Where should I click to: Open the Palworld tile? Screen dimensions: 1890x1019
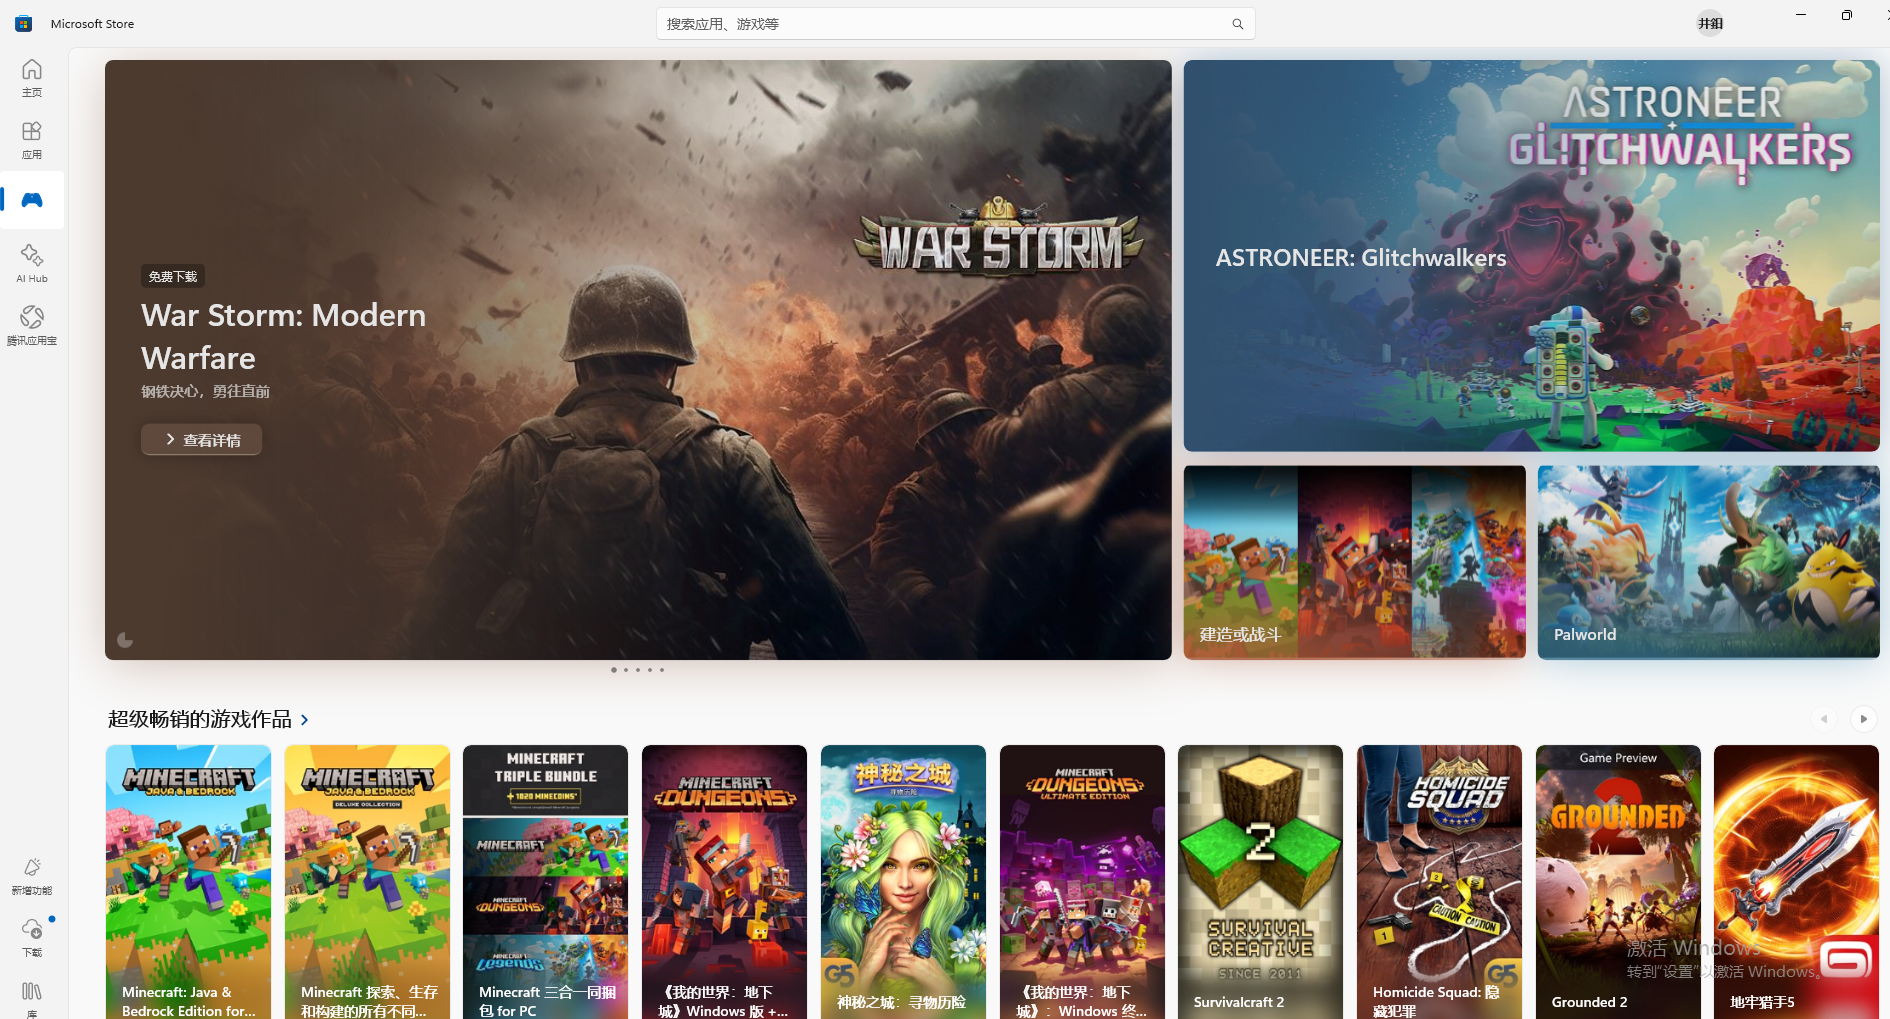[1708, 562]
